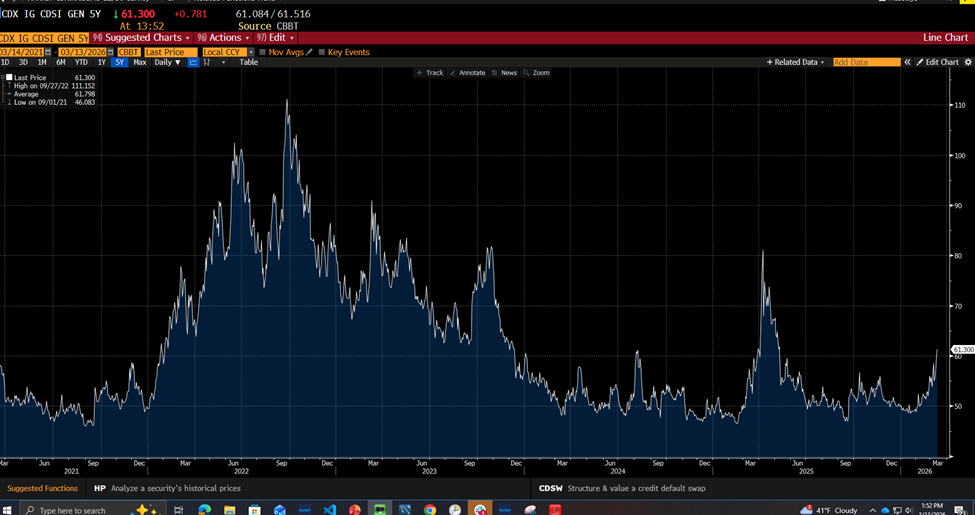The width and height of the screenshot is (975, 515).
Task: Open chart settings gear icon
Action: (x=968, y=62)
